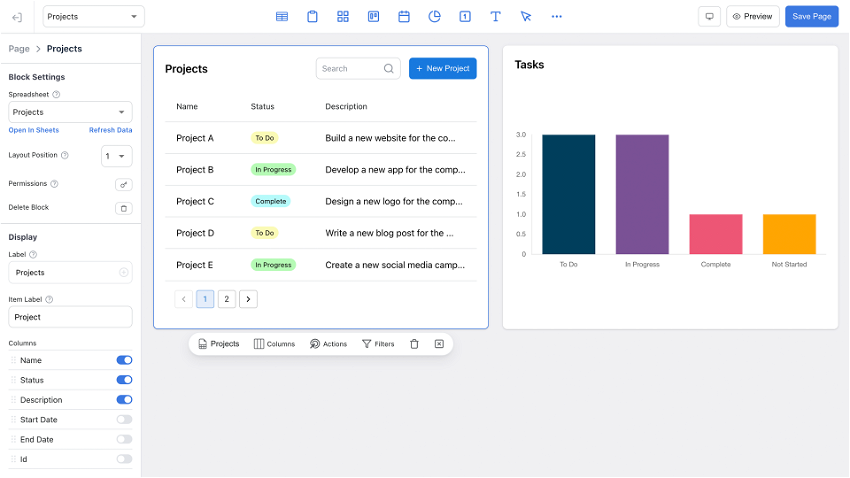Turn off the Name column toggle

tap(124, 360)
